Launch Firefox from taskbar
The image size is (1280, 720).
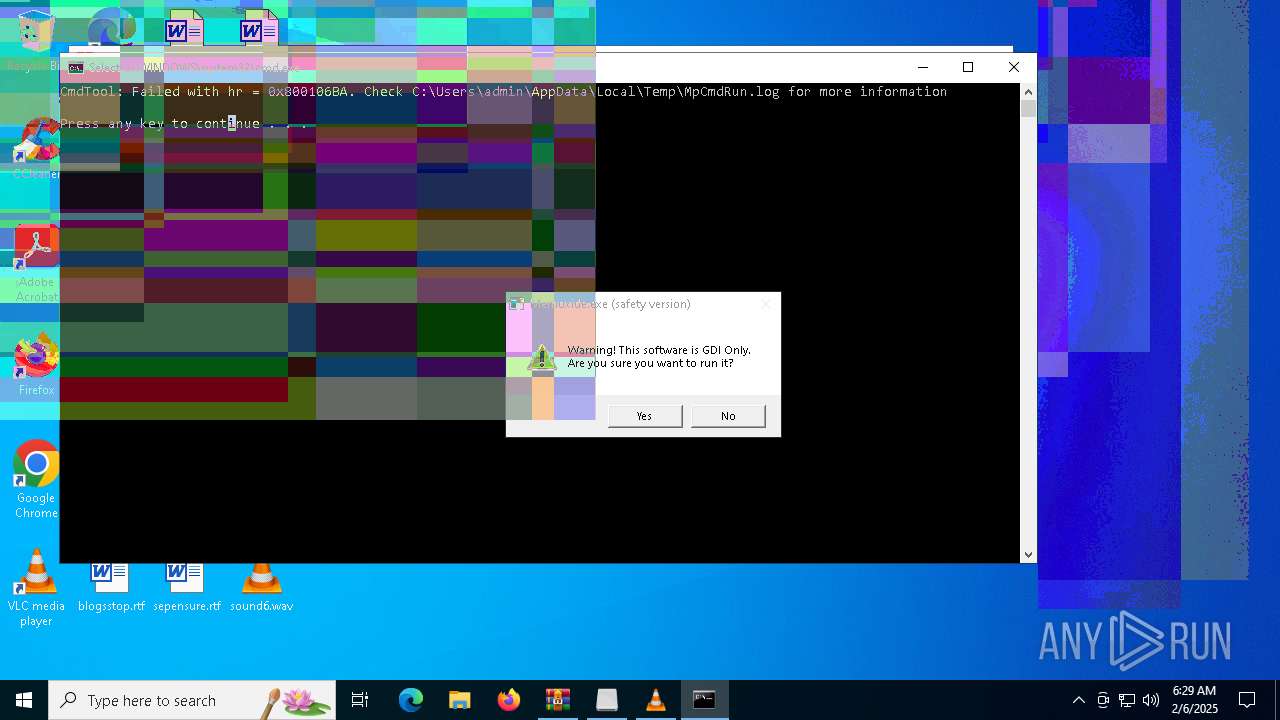coord(508,700)
